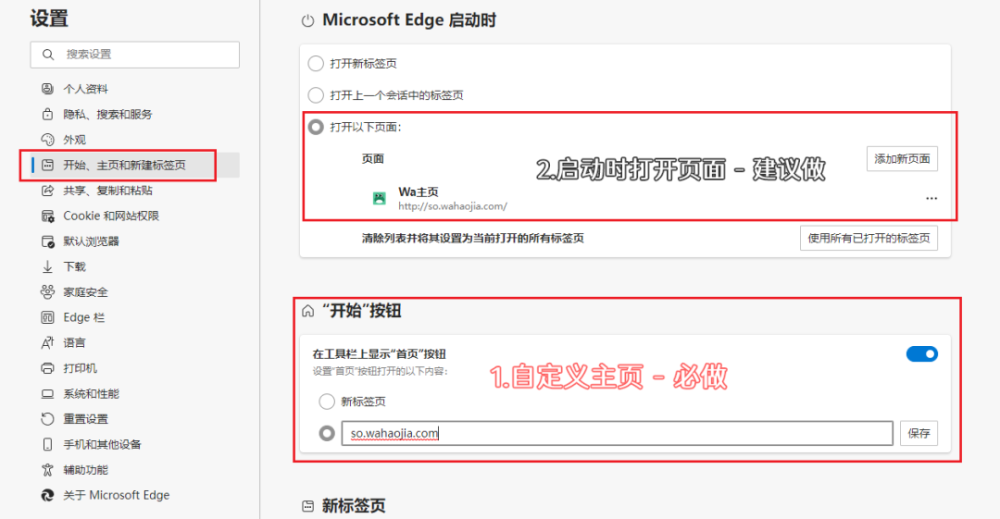Click the icon beside 开始、主页和新建标签页

pos(47,165)
